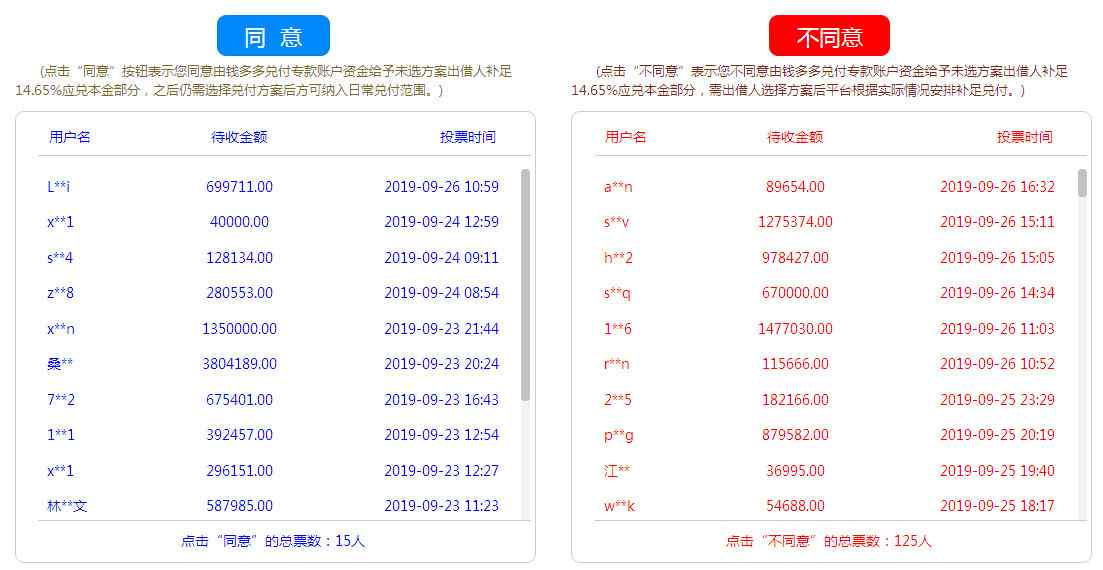The image size is (1103, 570).
Task: Select user 江** in disagree list
Action: [x=617, y=471]
